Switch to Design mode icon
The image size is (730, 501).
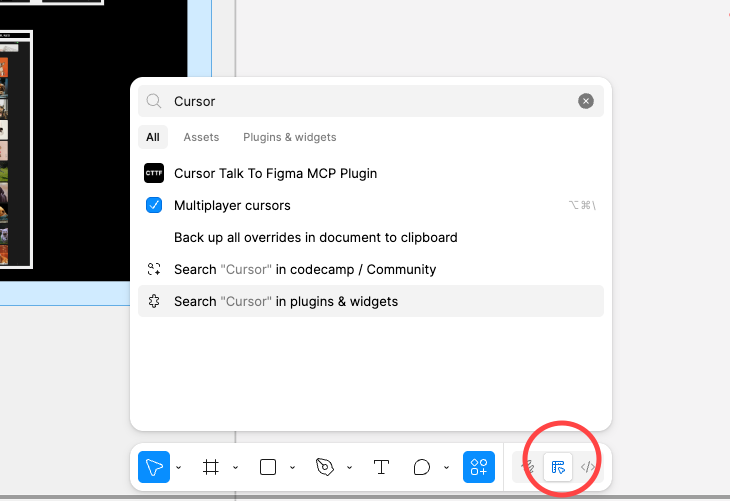click(x=559, y=467)
